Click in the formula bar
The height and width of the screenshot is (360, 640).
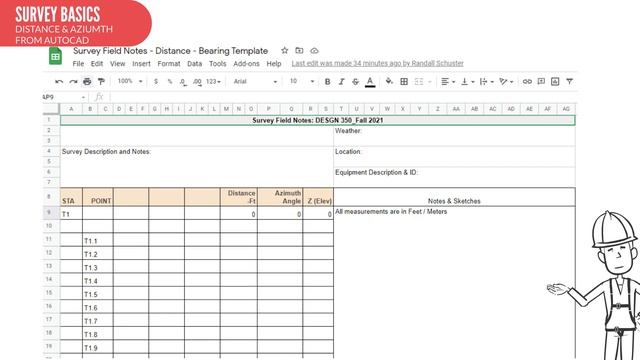point(343,97)
